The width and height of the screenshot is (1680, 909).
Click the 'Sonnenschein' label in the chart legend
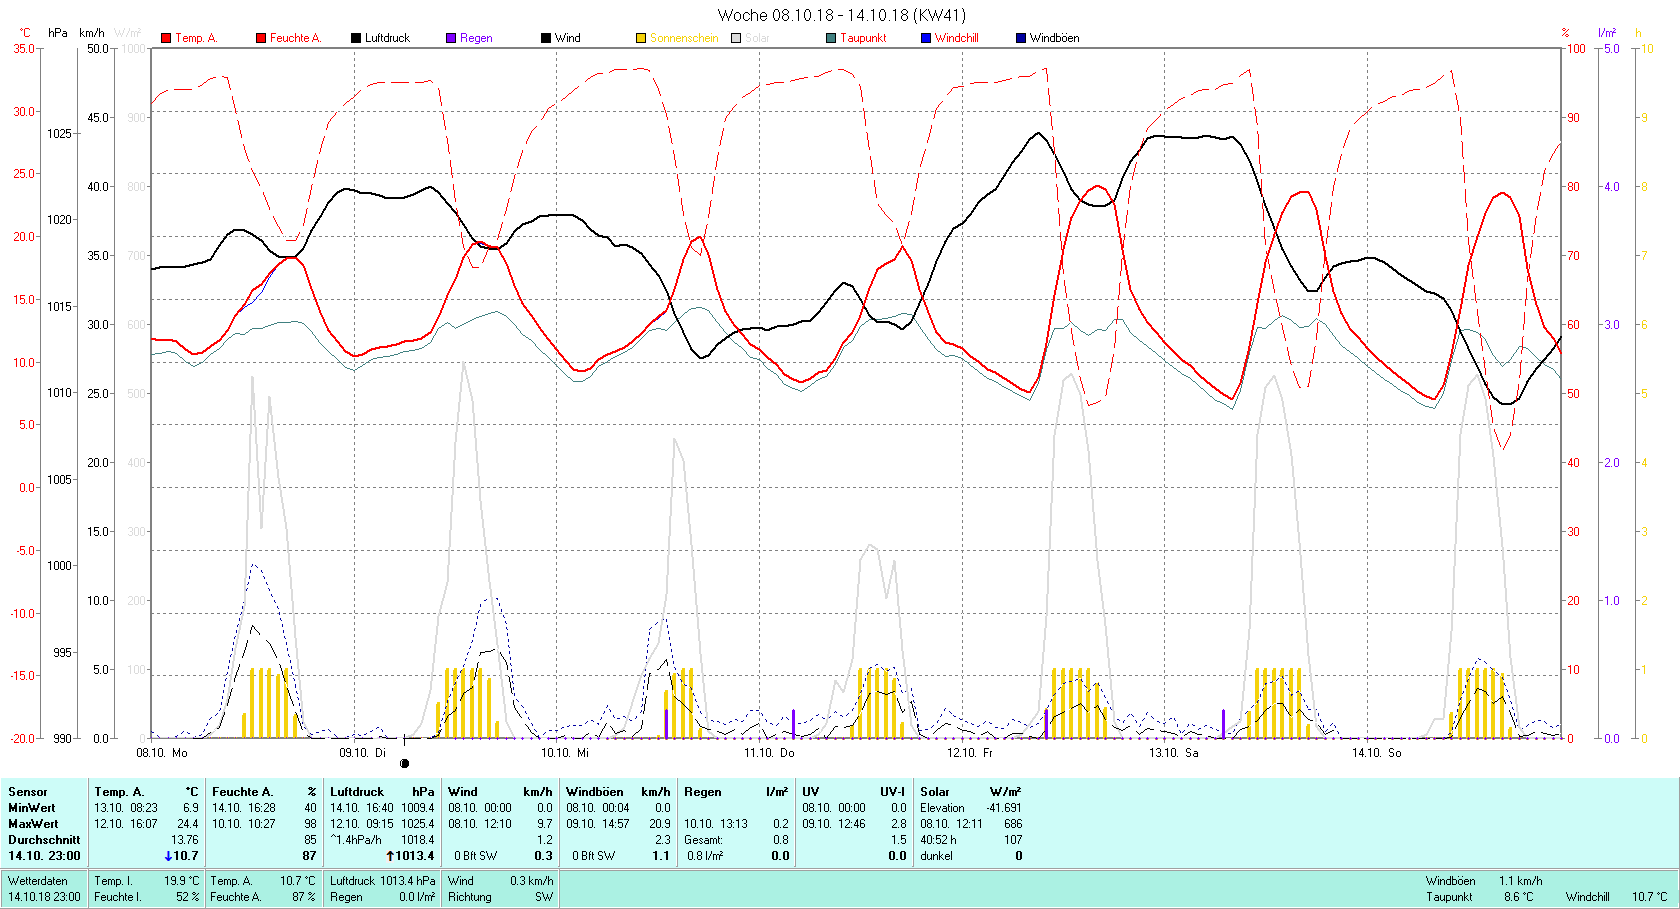[x=684, y=38]
